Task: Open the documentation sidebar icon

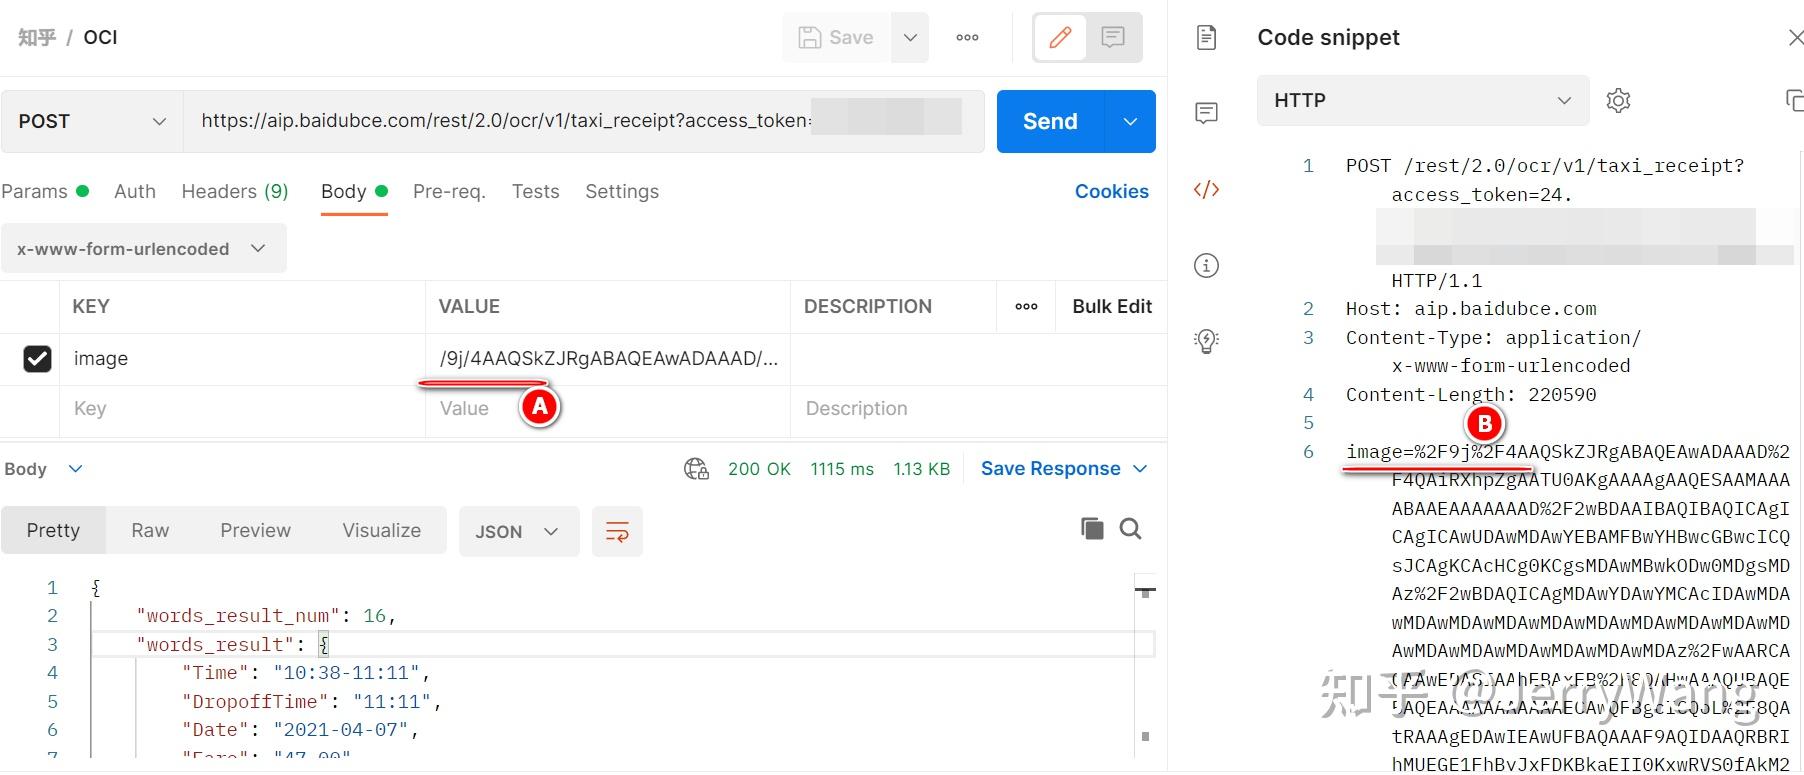Action: pos(1207,38)
